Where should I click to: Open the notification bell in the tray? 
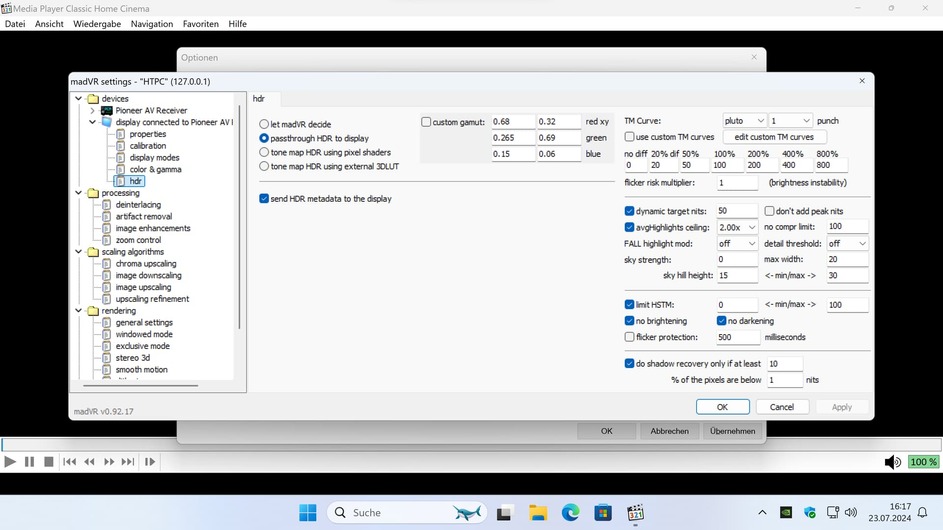click(923, 513)
